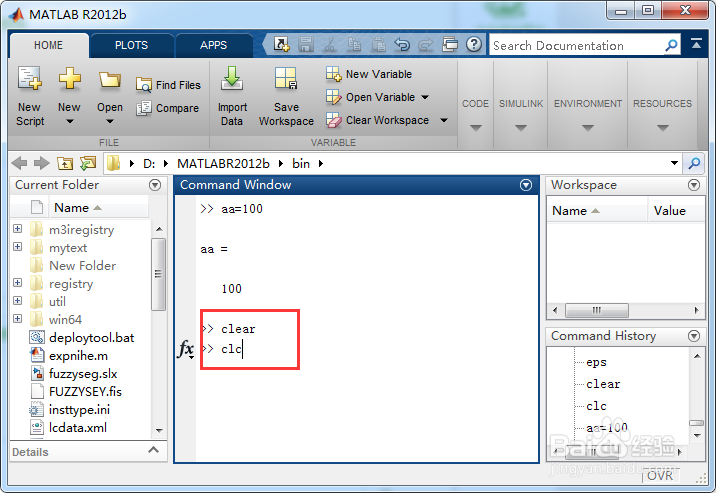The height and width of the screenshot is (493, 716).
Task: Minimize the toolstrip ribbon
Action: pos(696,44)
